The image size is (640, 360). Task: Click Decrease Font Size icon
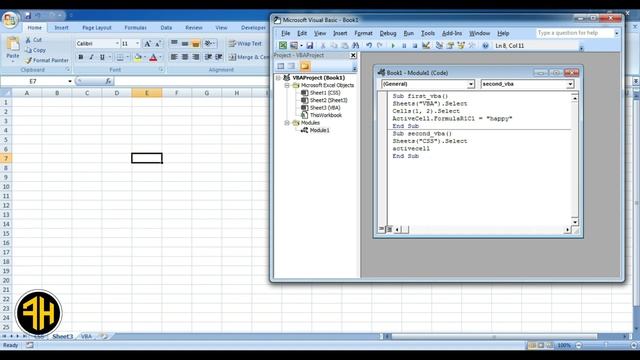tap(158, 43)
